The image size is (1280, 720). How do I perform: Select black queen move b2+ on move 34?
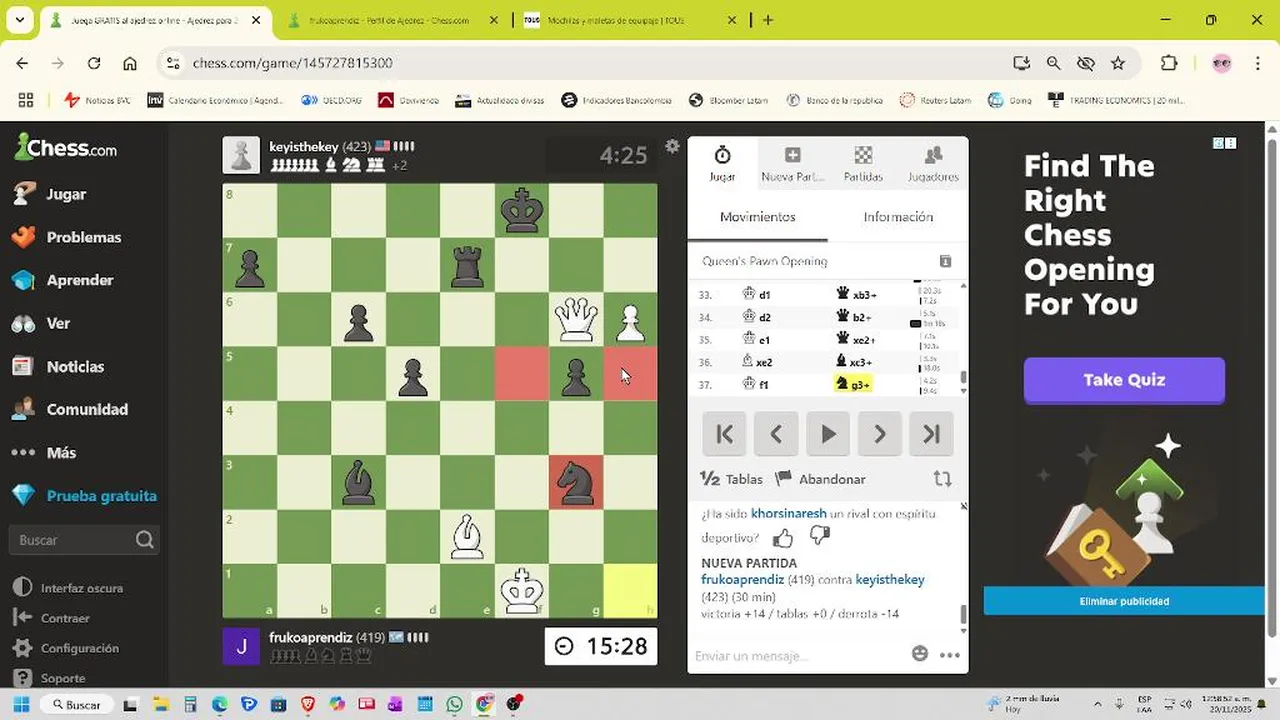point(855,317)
